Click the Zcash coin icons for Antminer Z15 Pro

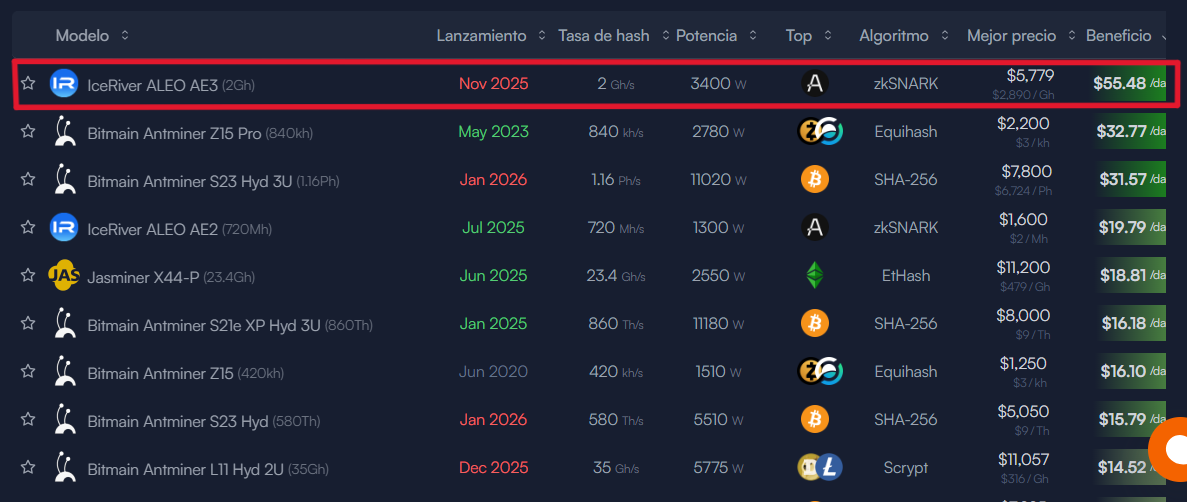point(820,132)
